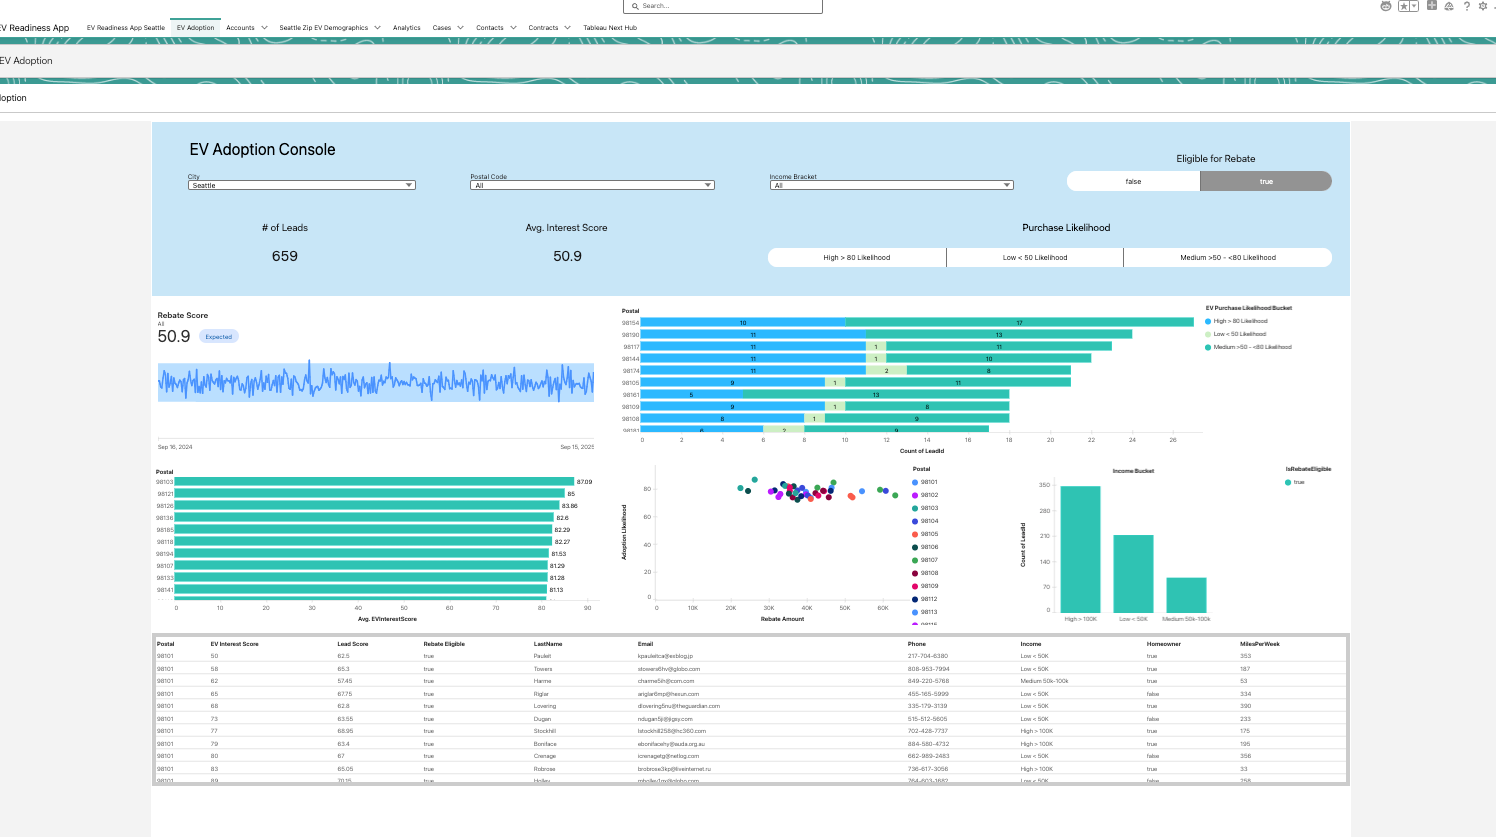The width and height of the screenshot is (1496, 837).
Task: Open the Favorites list dropdown arrow
Action: click(x=1414, y=6)
